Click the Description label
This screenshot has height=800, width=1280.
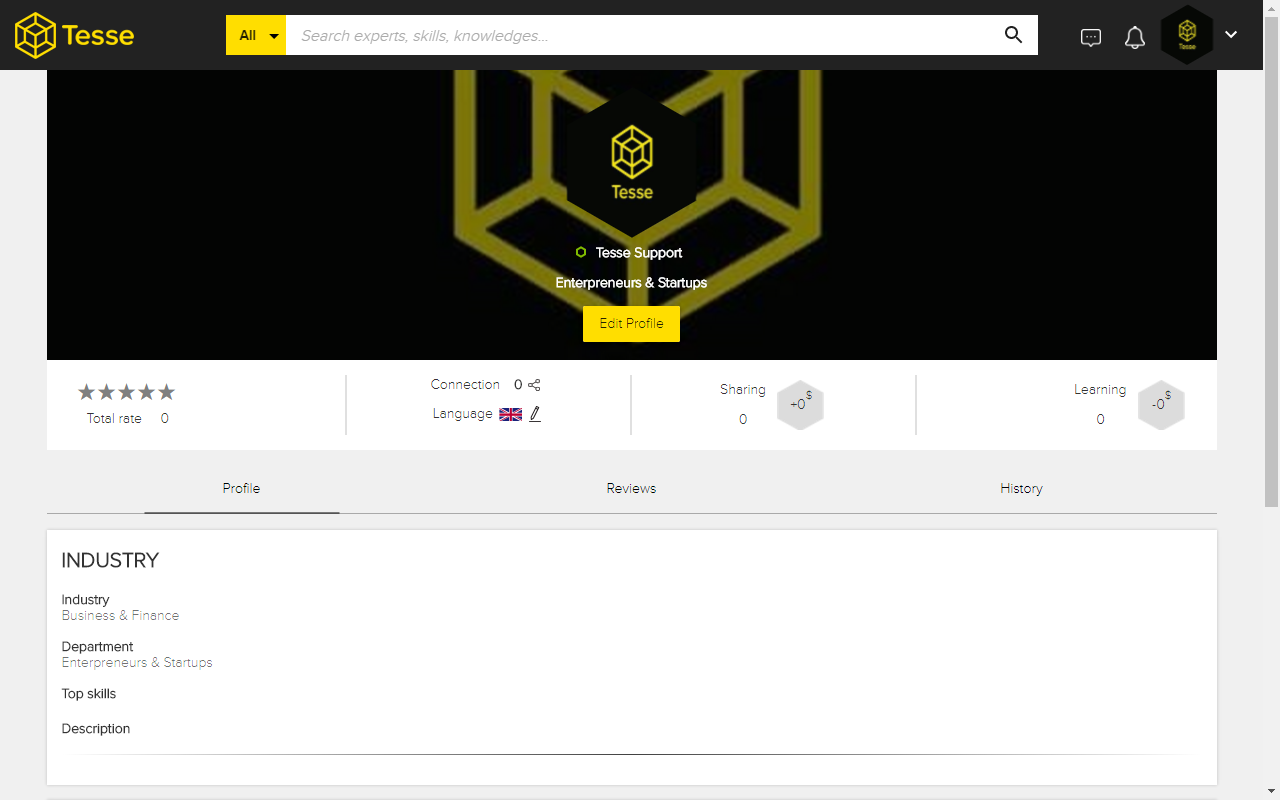(x=96, y=729)
